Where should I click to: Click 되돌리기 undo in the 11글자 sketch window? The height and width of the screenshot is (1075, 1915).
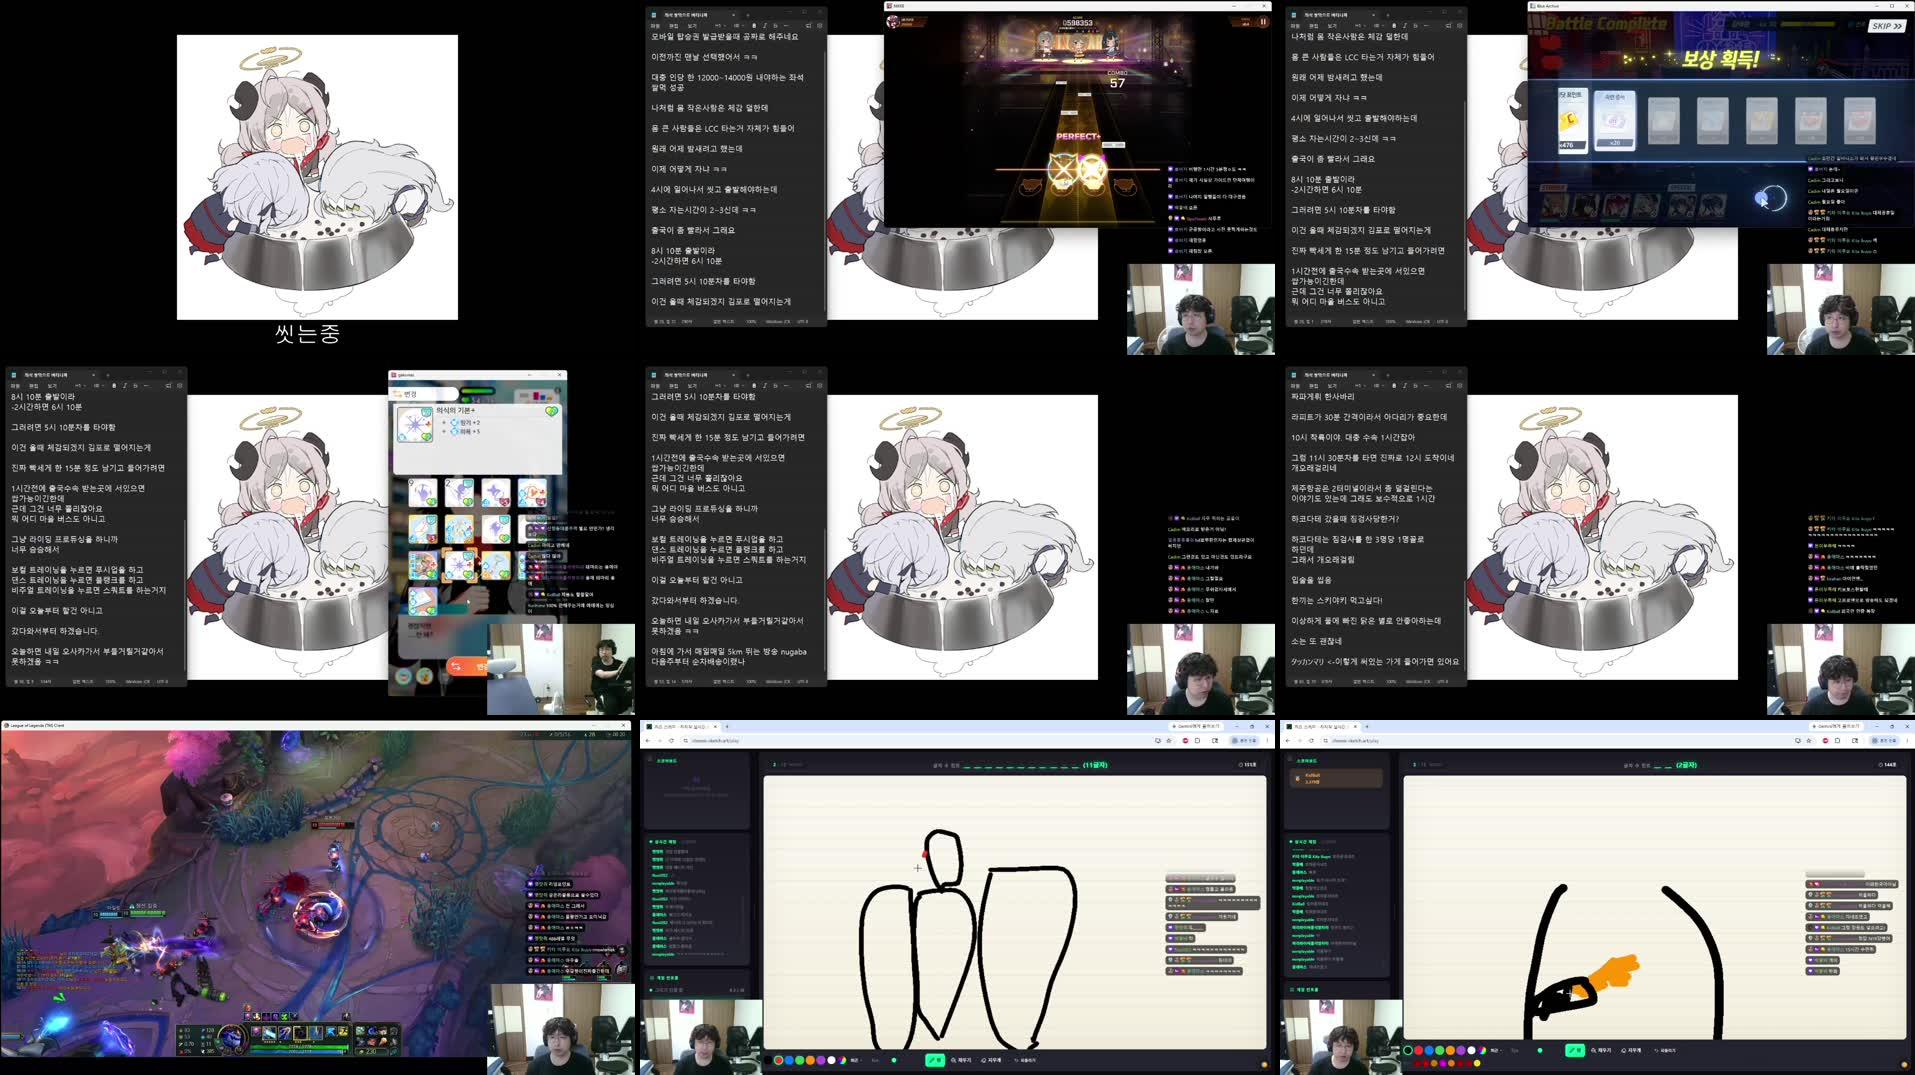click(x=1025, y=1060)
